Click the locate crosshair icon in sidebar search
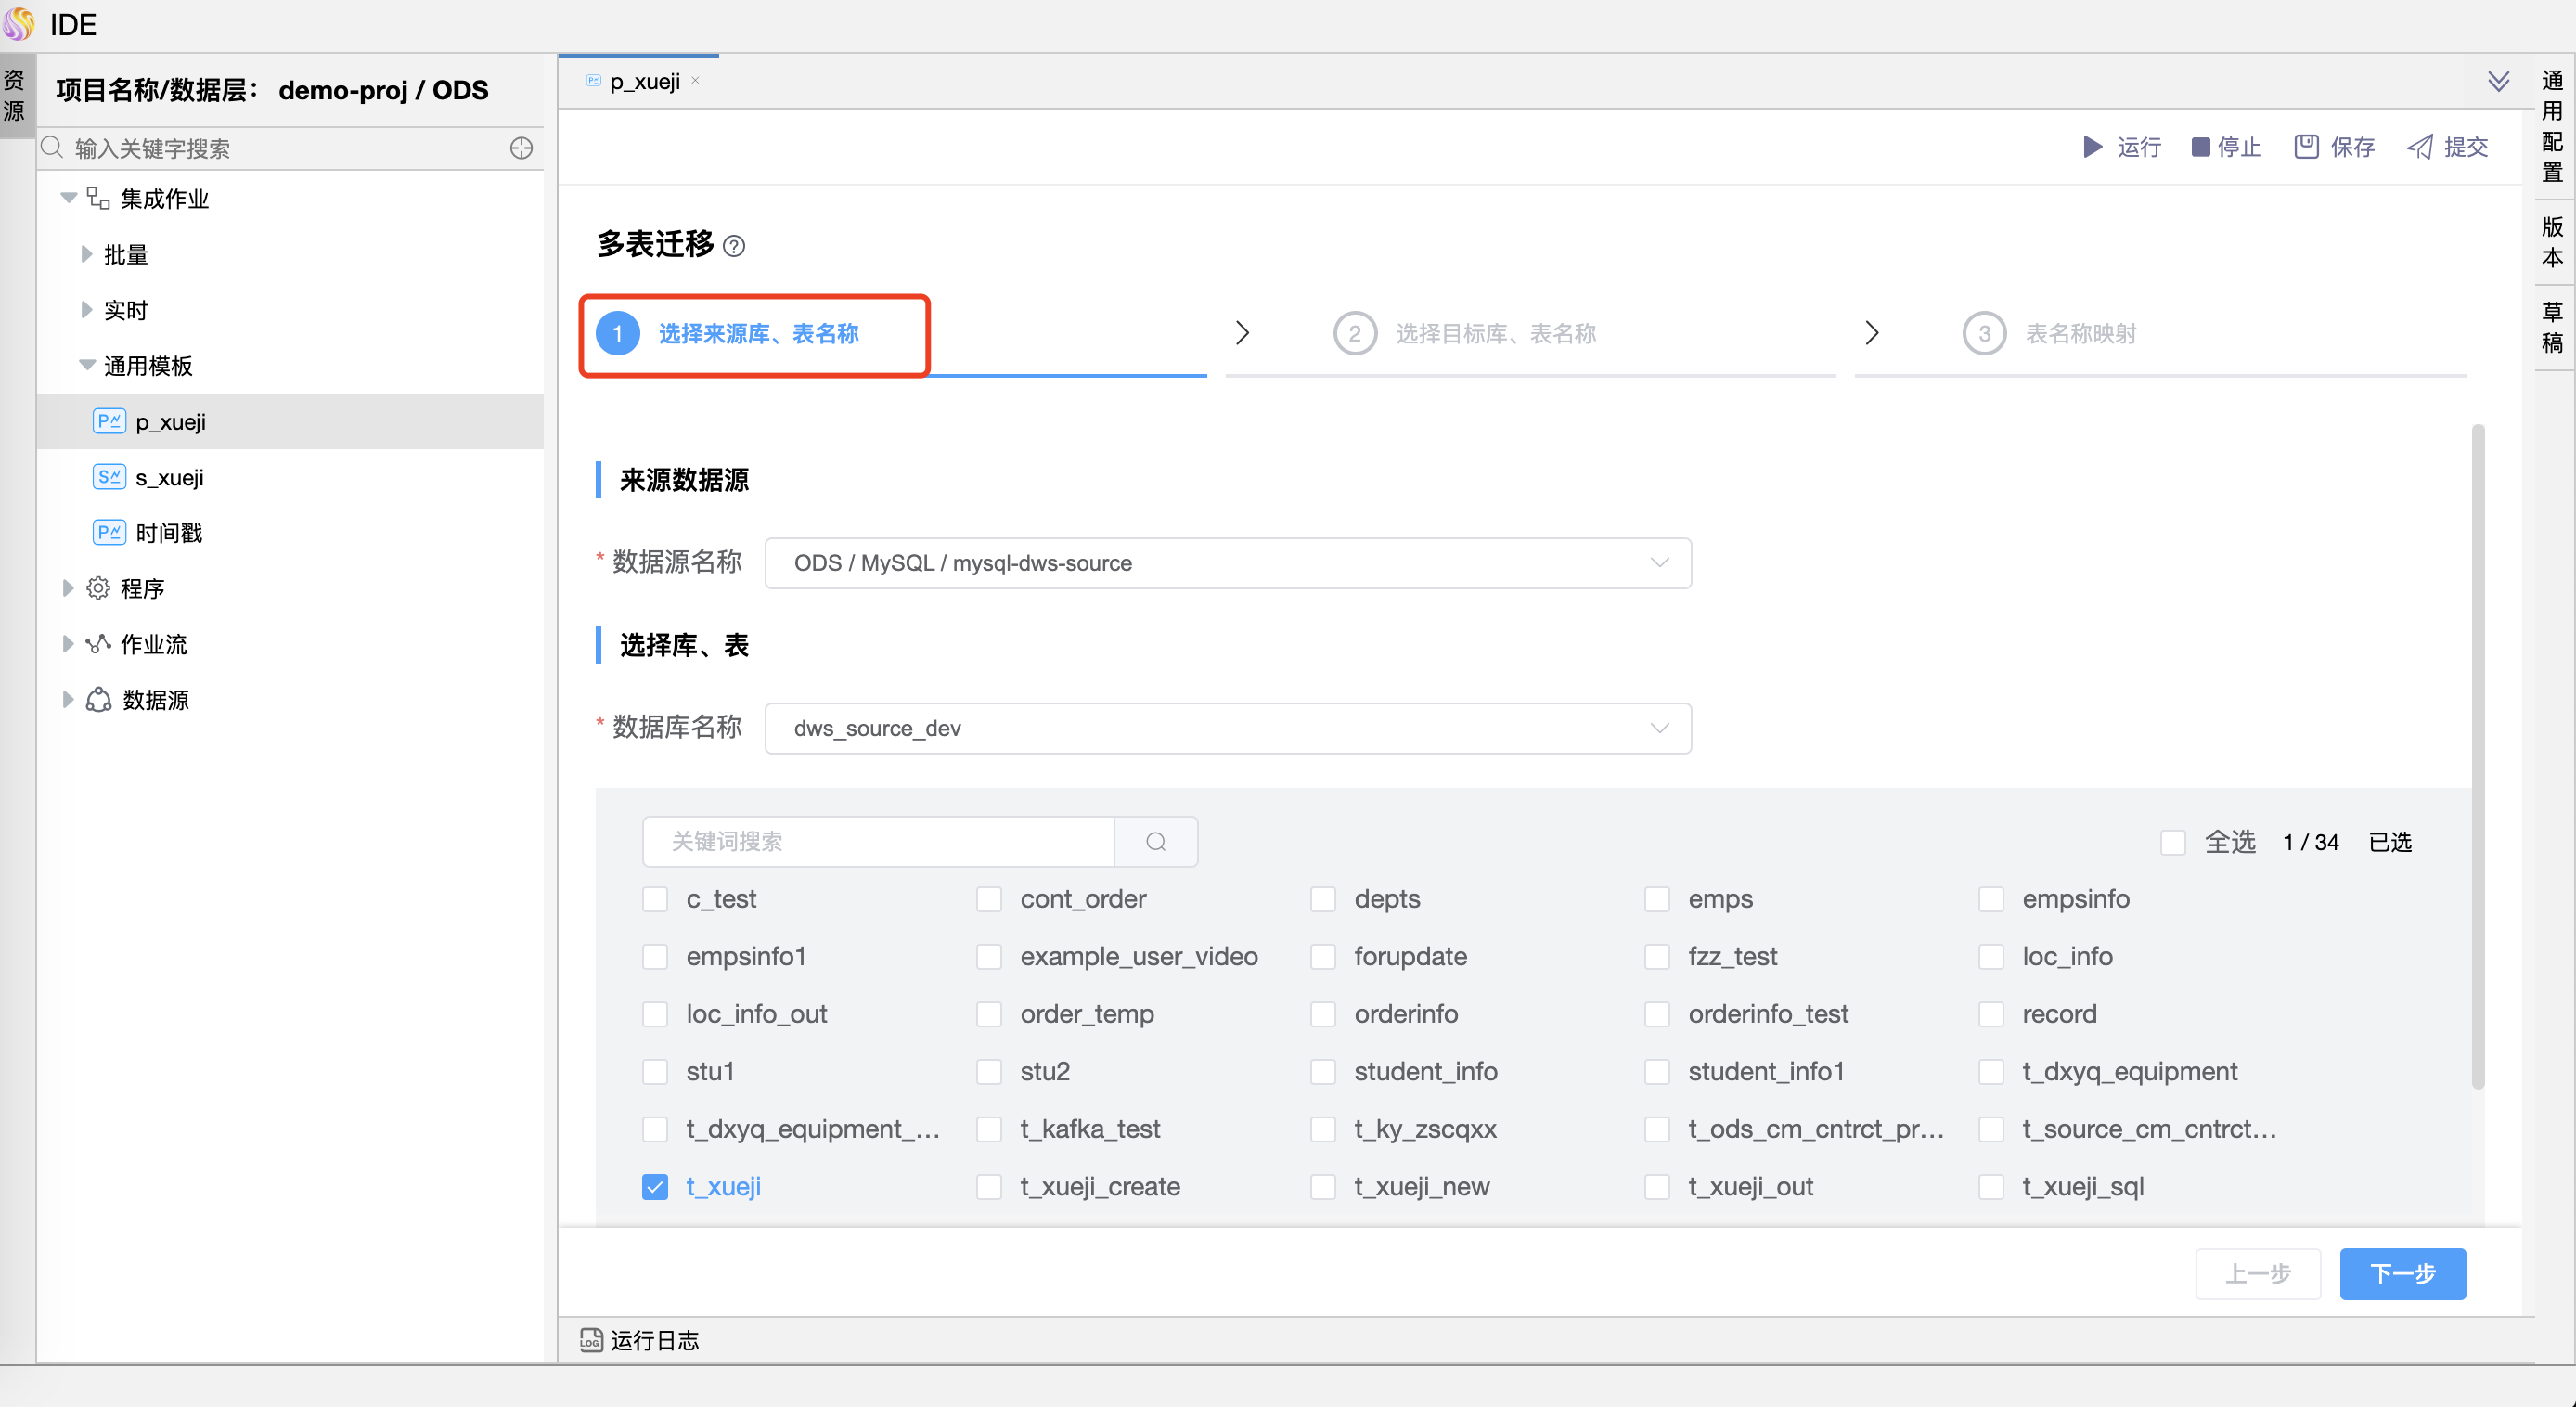 [x=521, y=149]
